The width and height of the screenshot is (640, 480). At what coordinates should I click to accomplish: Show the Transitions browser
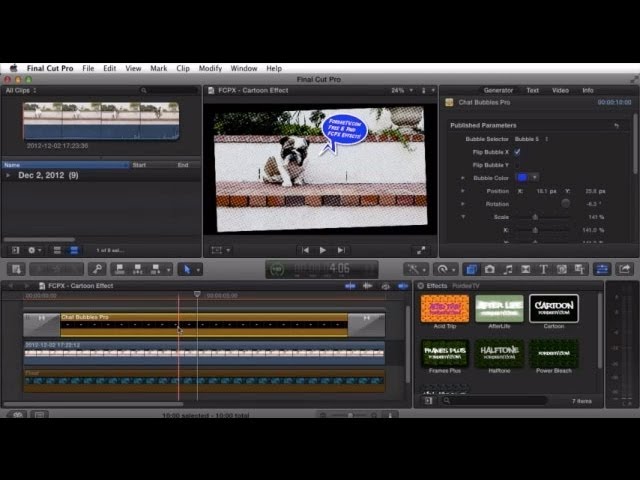click(525, 269)
